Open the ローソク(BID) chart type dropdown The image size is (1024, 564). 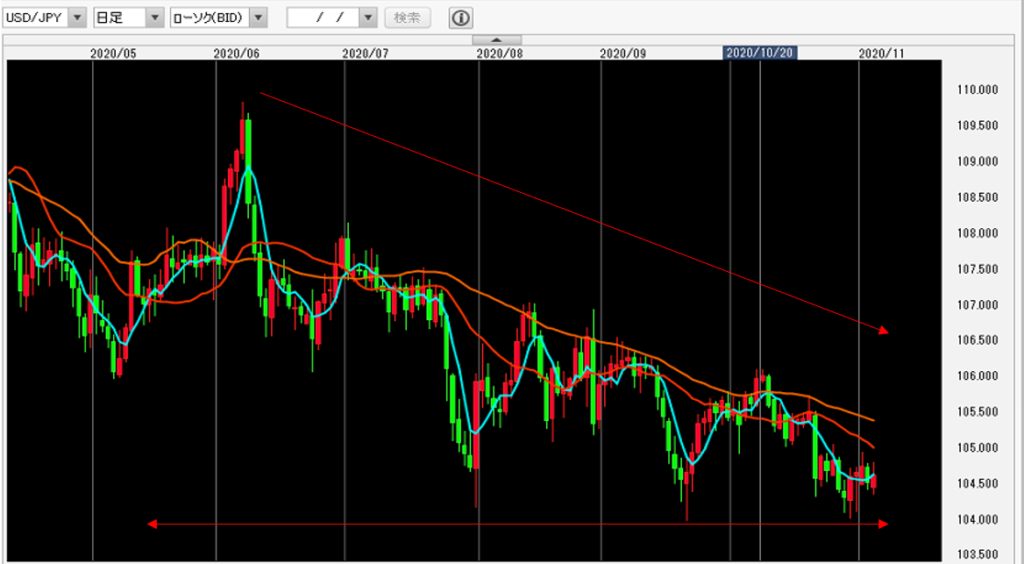(259, 18)
